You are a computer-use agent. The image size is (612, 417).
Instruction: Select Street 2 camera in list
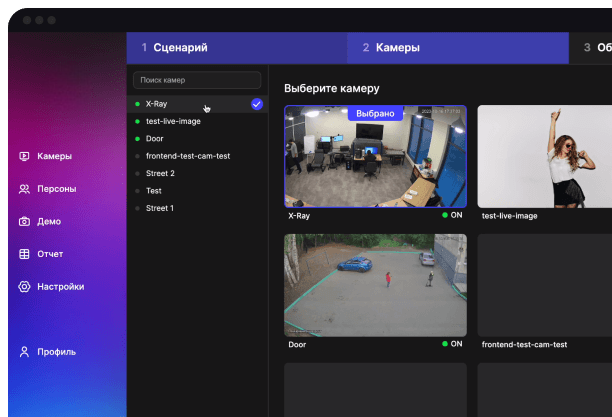coord(160,173)
